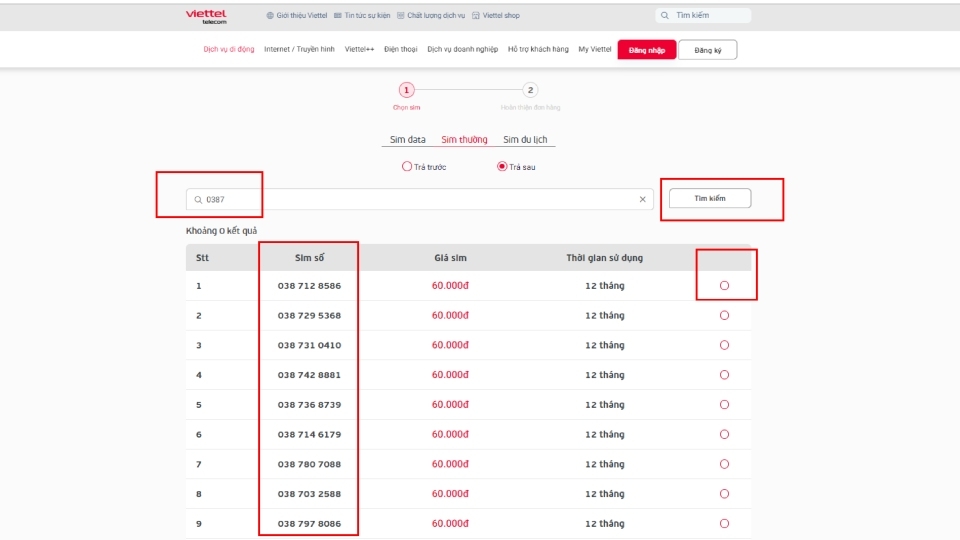Open My Viettel menu item
960x540 pixels.
pyautogui.click(x=594, y=49)
